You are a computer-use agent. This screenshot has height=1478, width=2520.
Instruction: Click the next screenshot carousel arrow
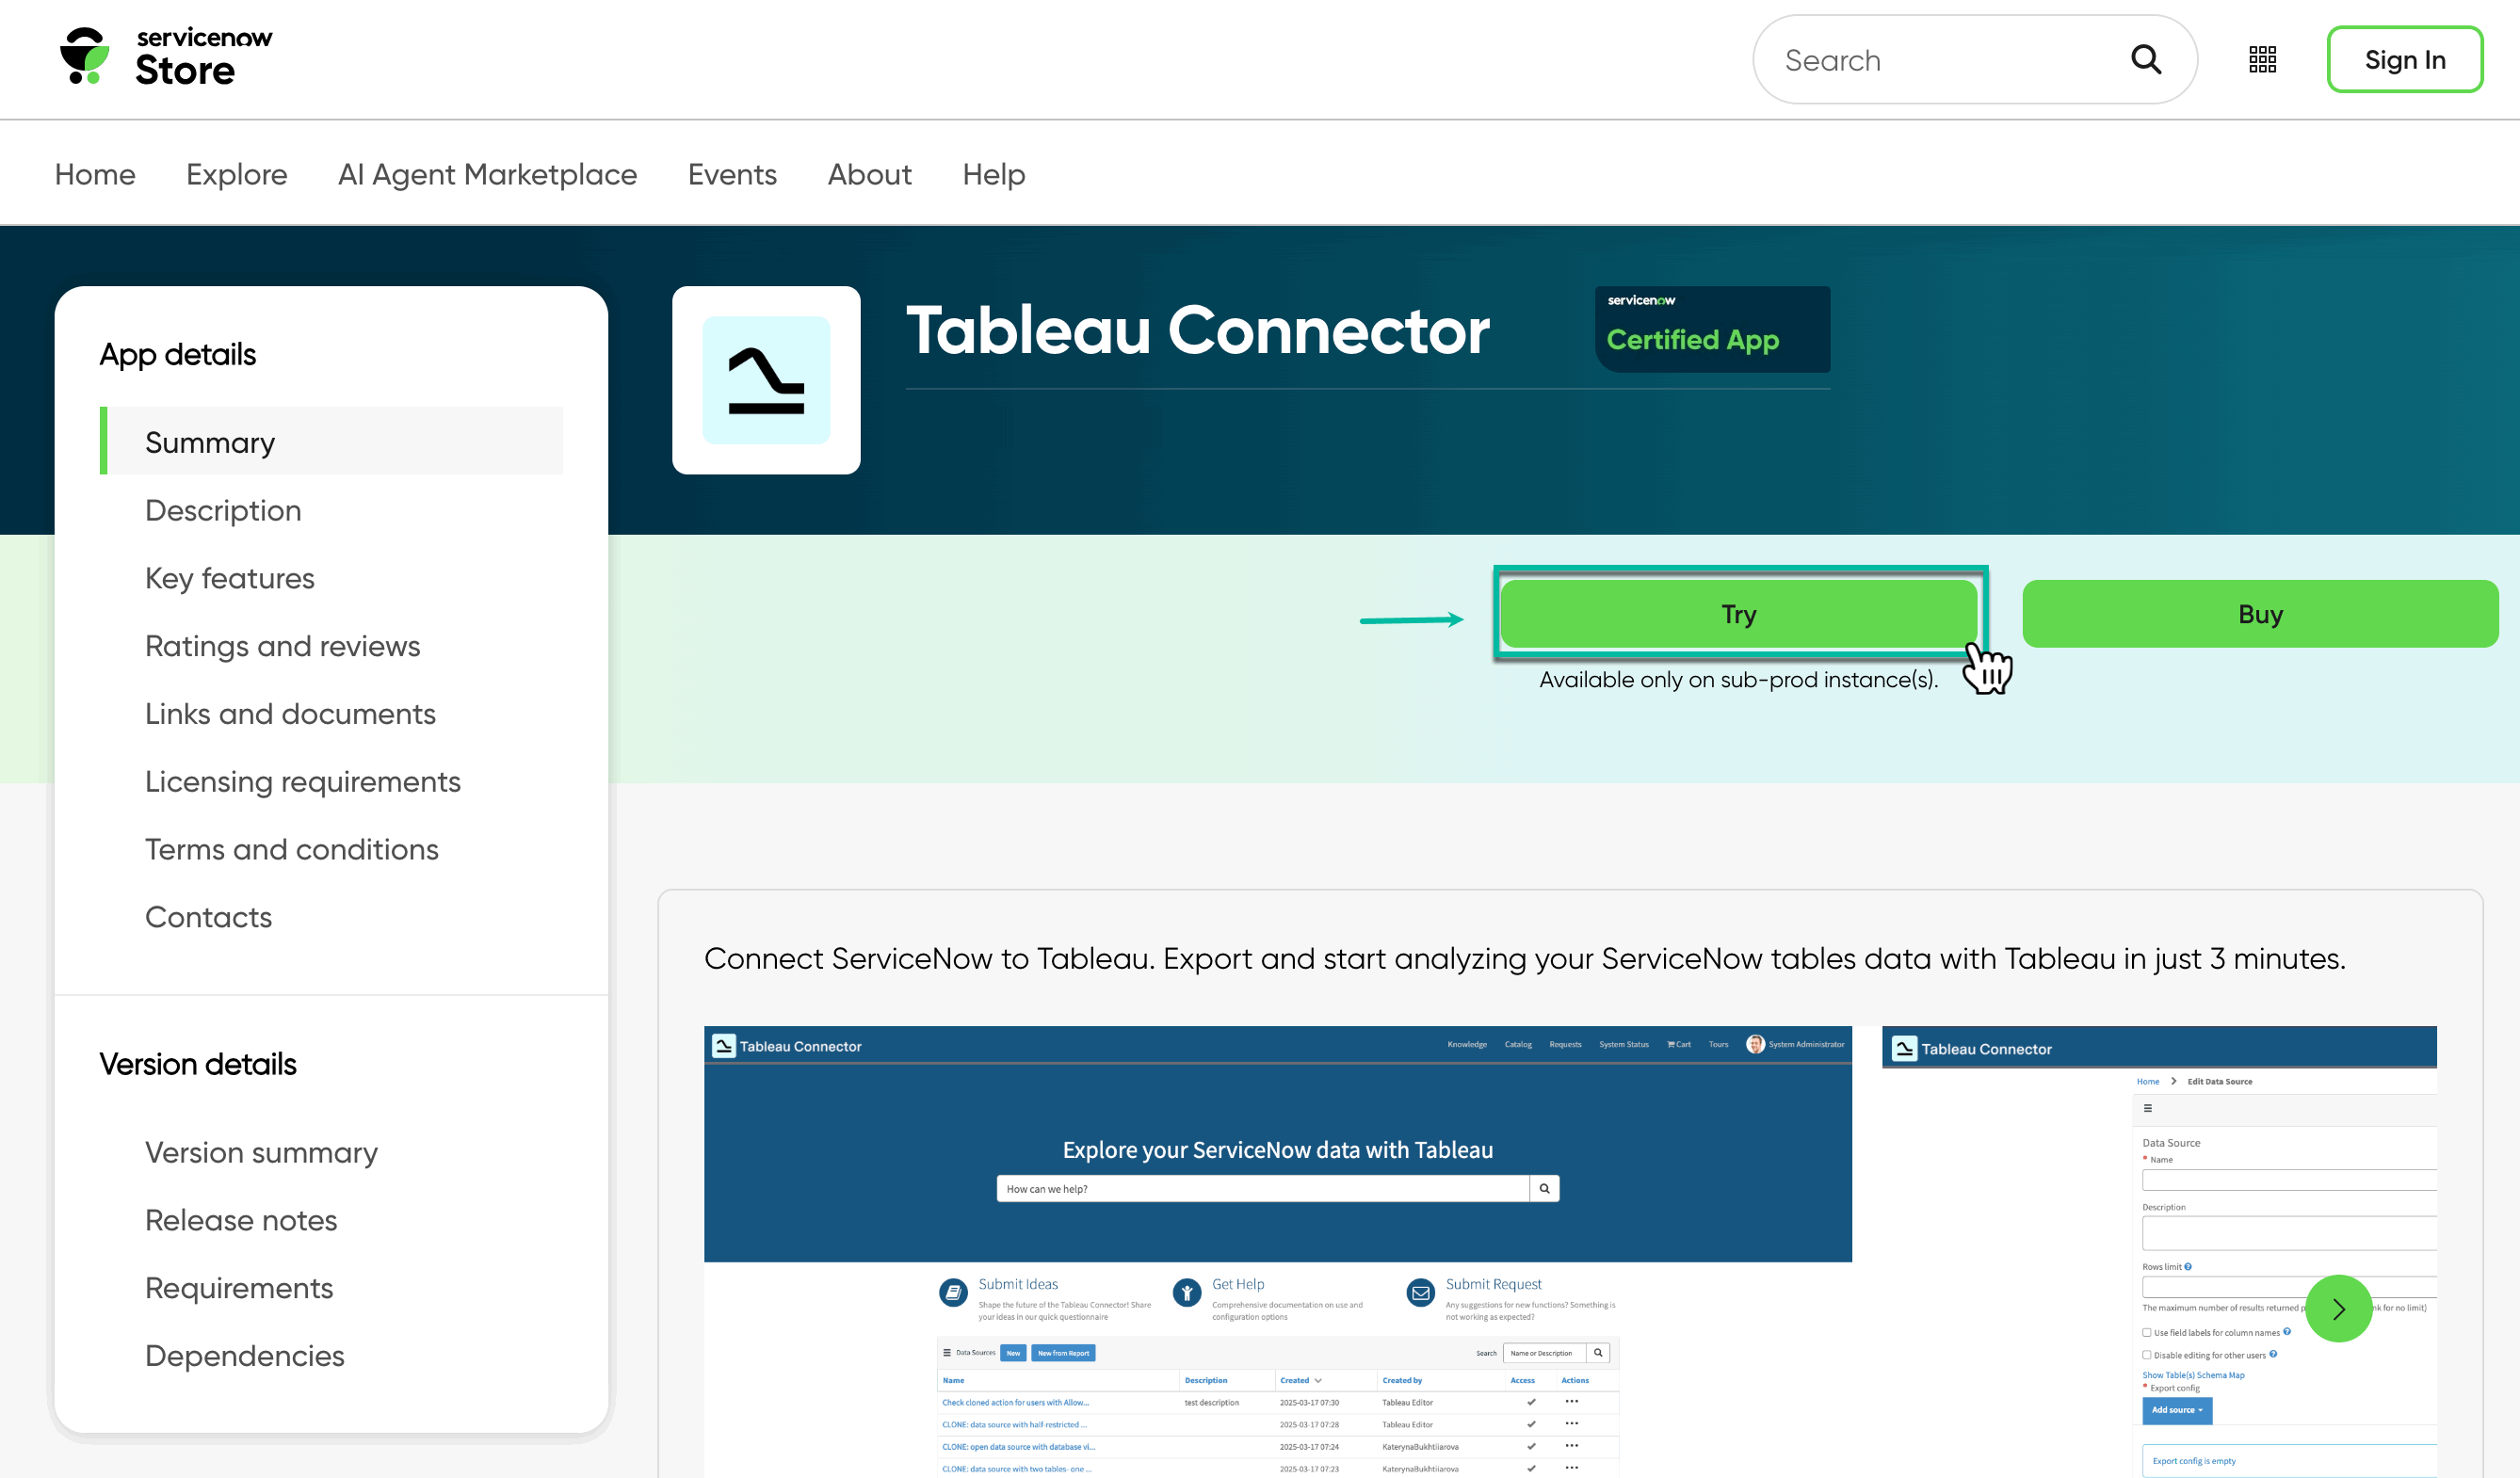tap(2339, 1308)
